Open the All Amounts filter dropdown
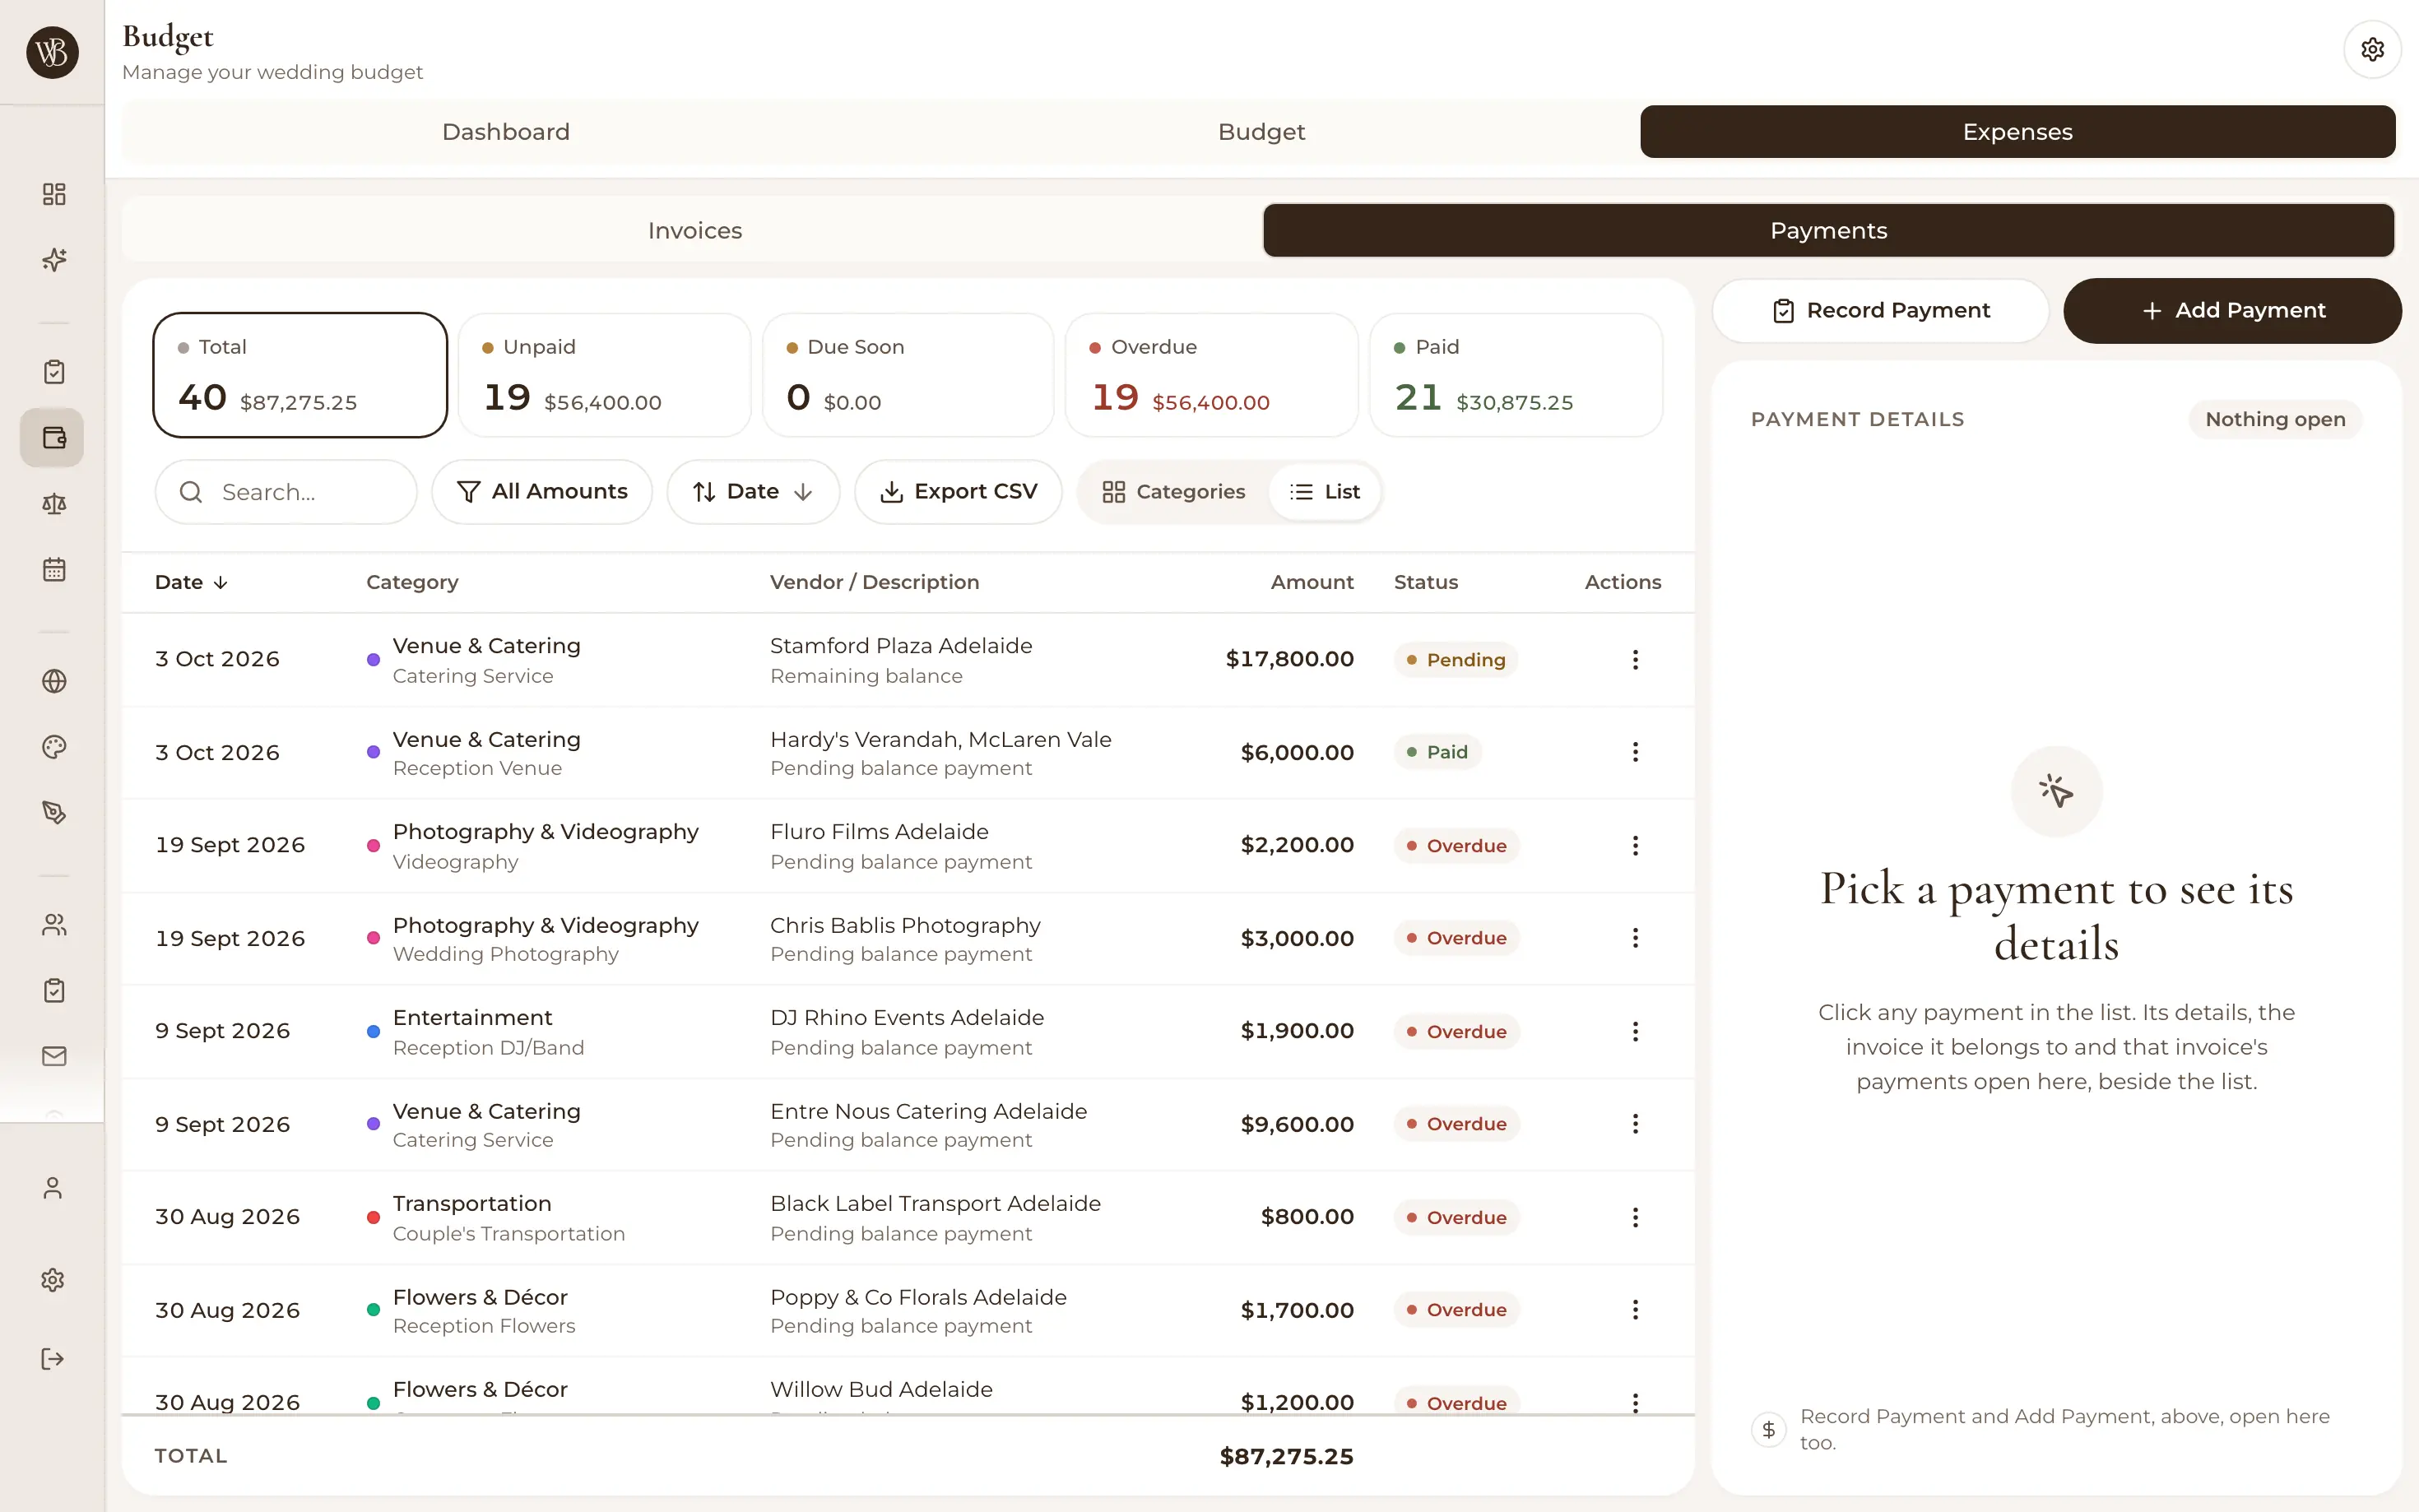The width and height of the screenshot is (2419, 1512). click(541, 492)
